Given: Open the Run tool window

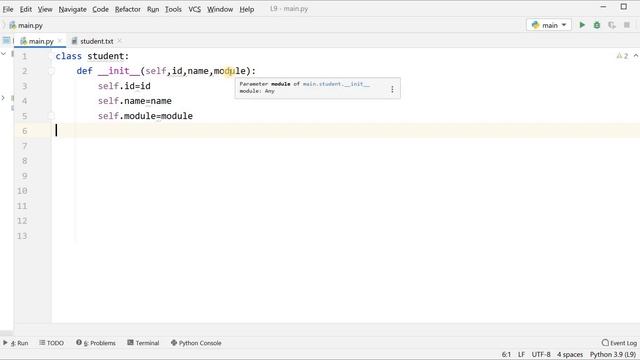Looking at the screenshot, I should (16, 343).
